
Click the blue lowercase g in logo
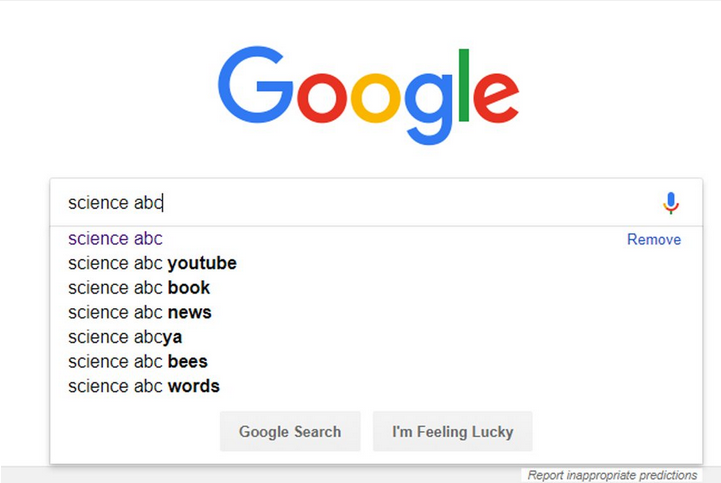pyautogui.click(x=429, y=109)
